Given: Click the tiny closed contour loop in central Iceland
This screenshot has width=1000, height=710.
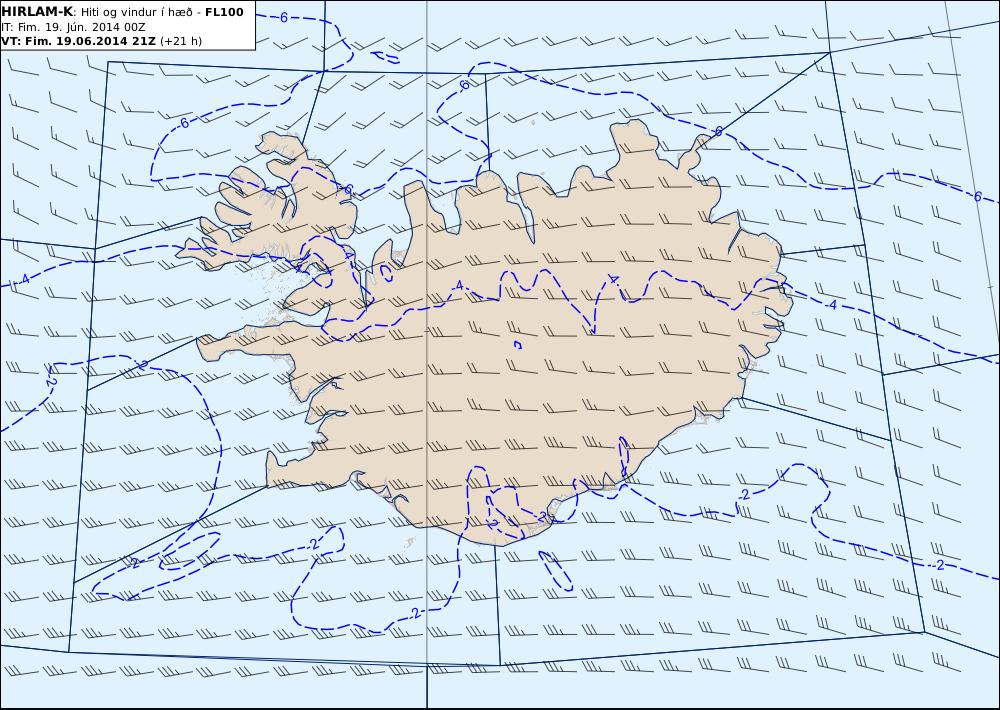Looking at the screenshot, I should pos(518,344).
